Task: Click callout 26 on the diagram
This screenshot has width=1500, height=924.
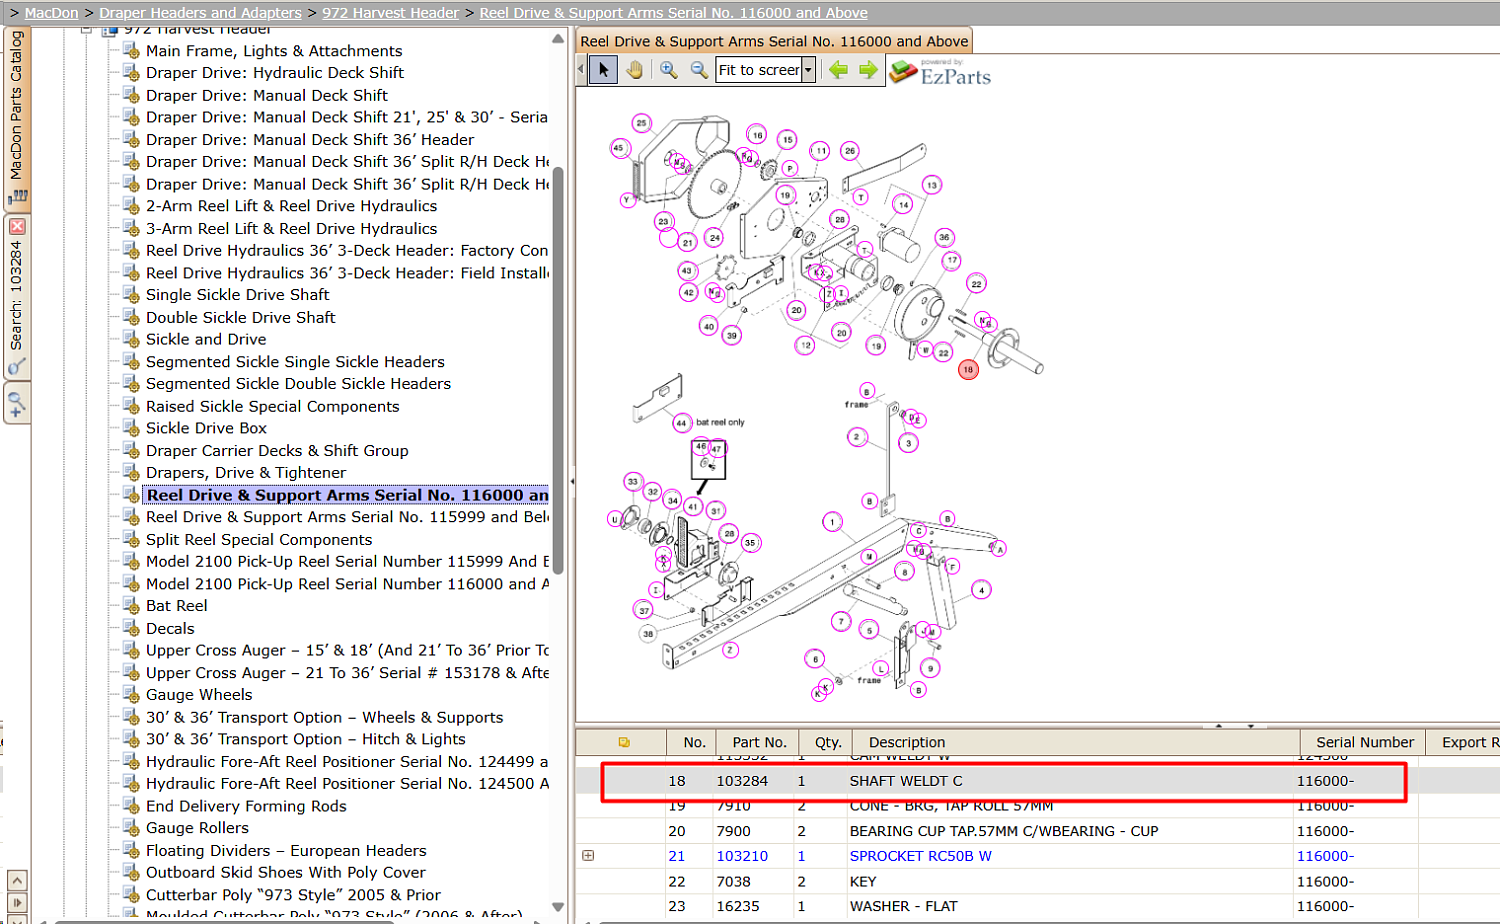Action: [x=850, y=151]
